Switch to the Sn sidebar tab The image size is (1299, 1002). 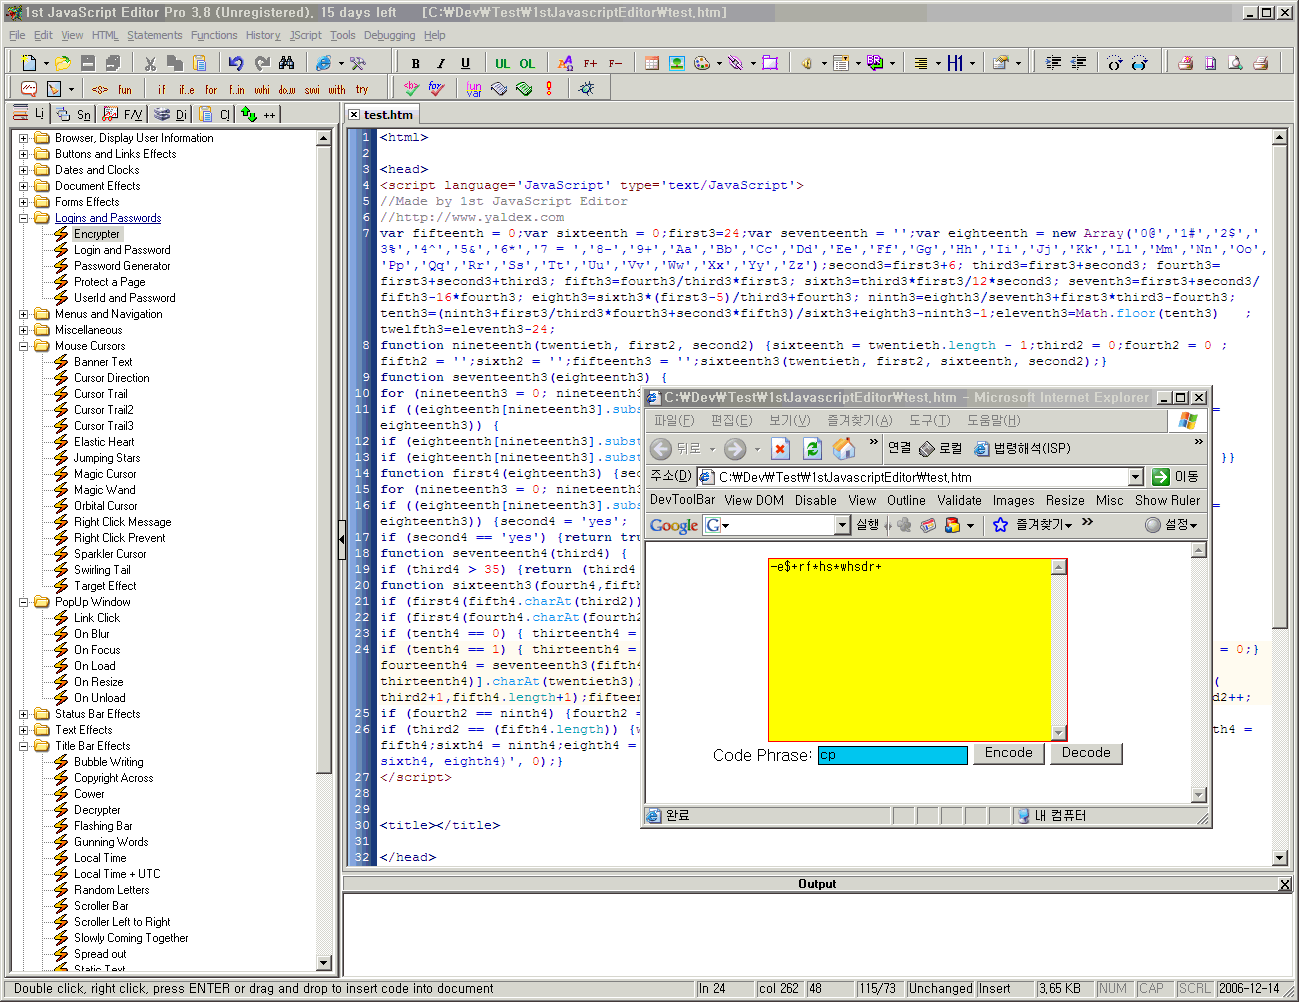pos(74,114)
